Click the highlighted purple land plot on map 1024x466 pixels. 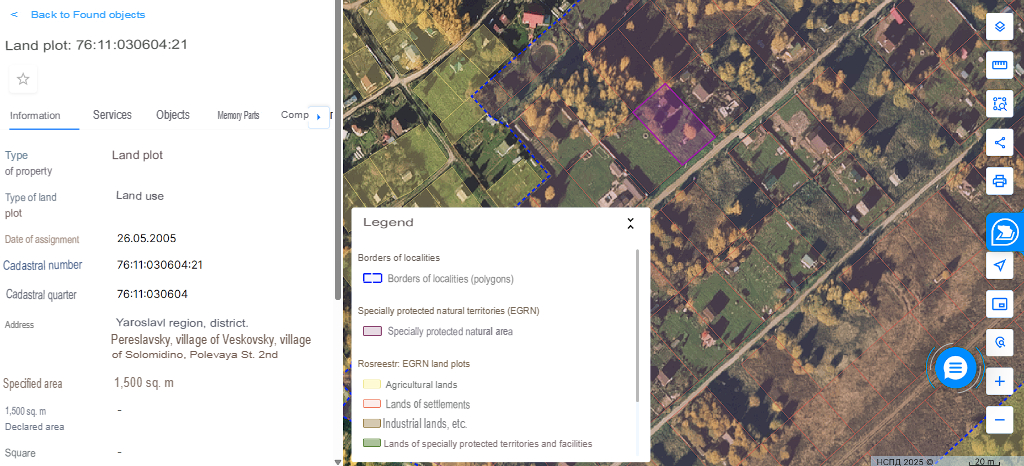[x=673, y=124]
